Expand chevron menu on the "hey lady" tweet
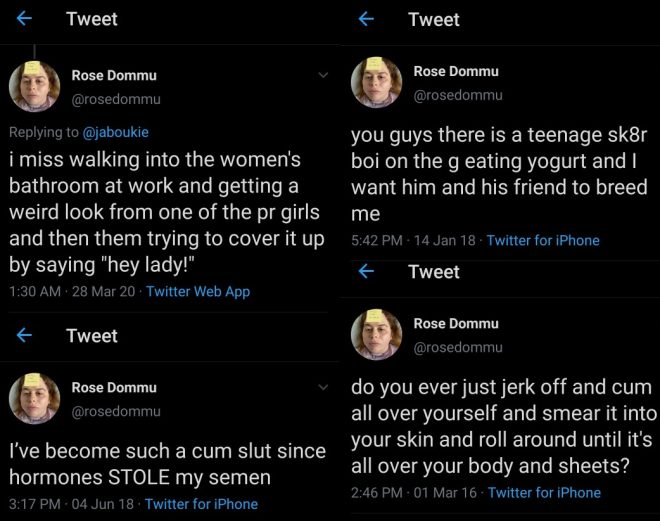This screenshot has height=521, width=660. coord(323,75)
